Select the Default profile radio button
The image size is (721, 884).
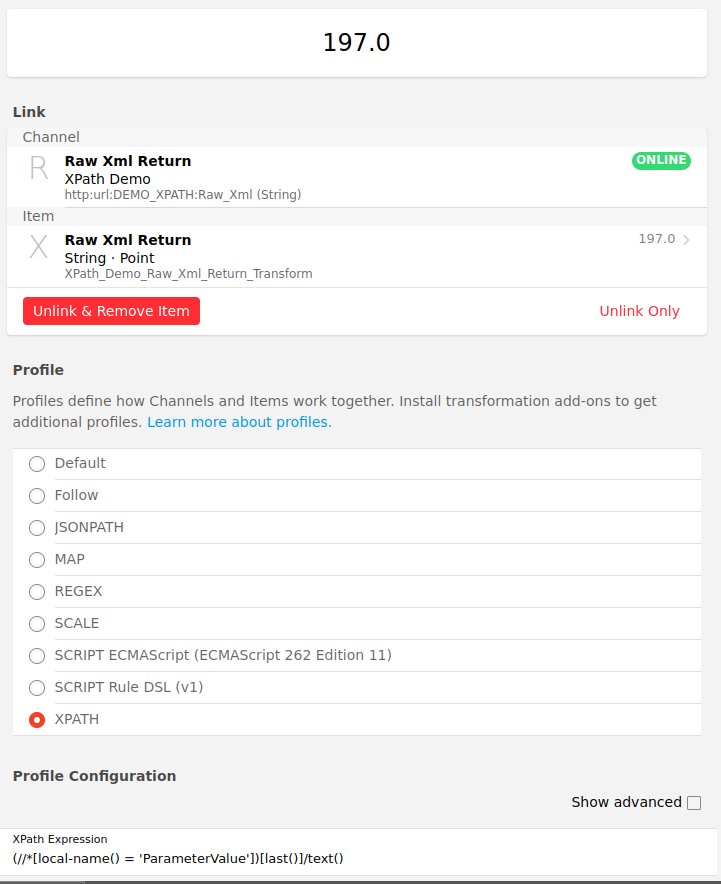[x=37, y=464]
